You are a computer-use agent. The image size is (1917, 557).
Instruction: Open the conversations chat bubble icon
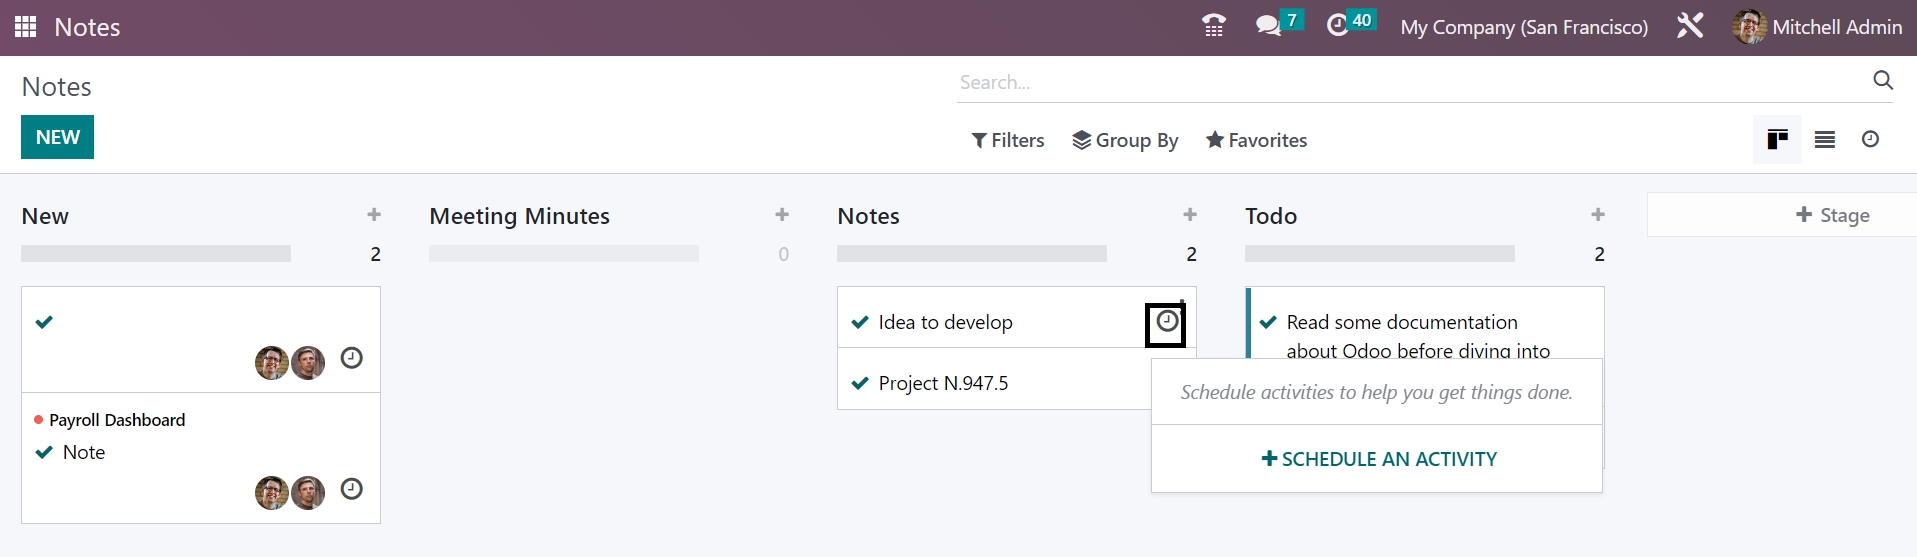point(1268,26)
